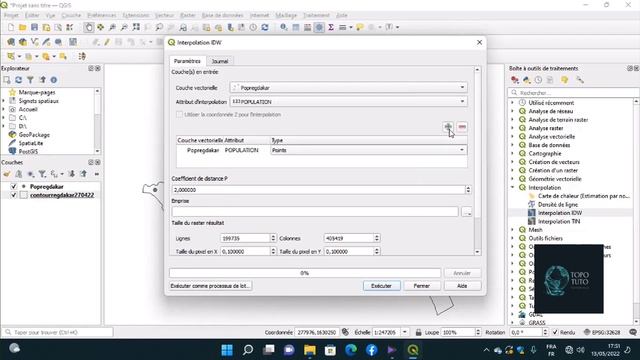Viewport: 640px width, 360px height.
Task: Click the EPSG:32628 CRS indicator
Action: 602,333
